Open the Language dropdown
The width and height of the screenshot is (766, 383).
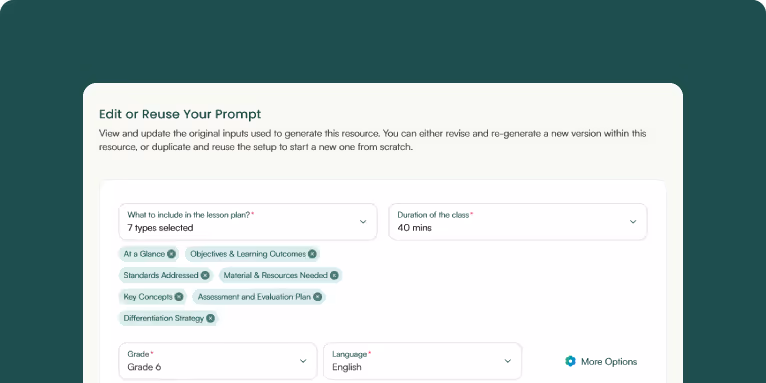423,361
